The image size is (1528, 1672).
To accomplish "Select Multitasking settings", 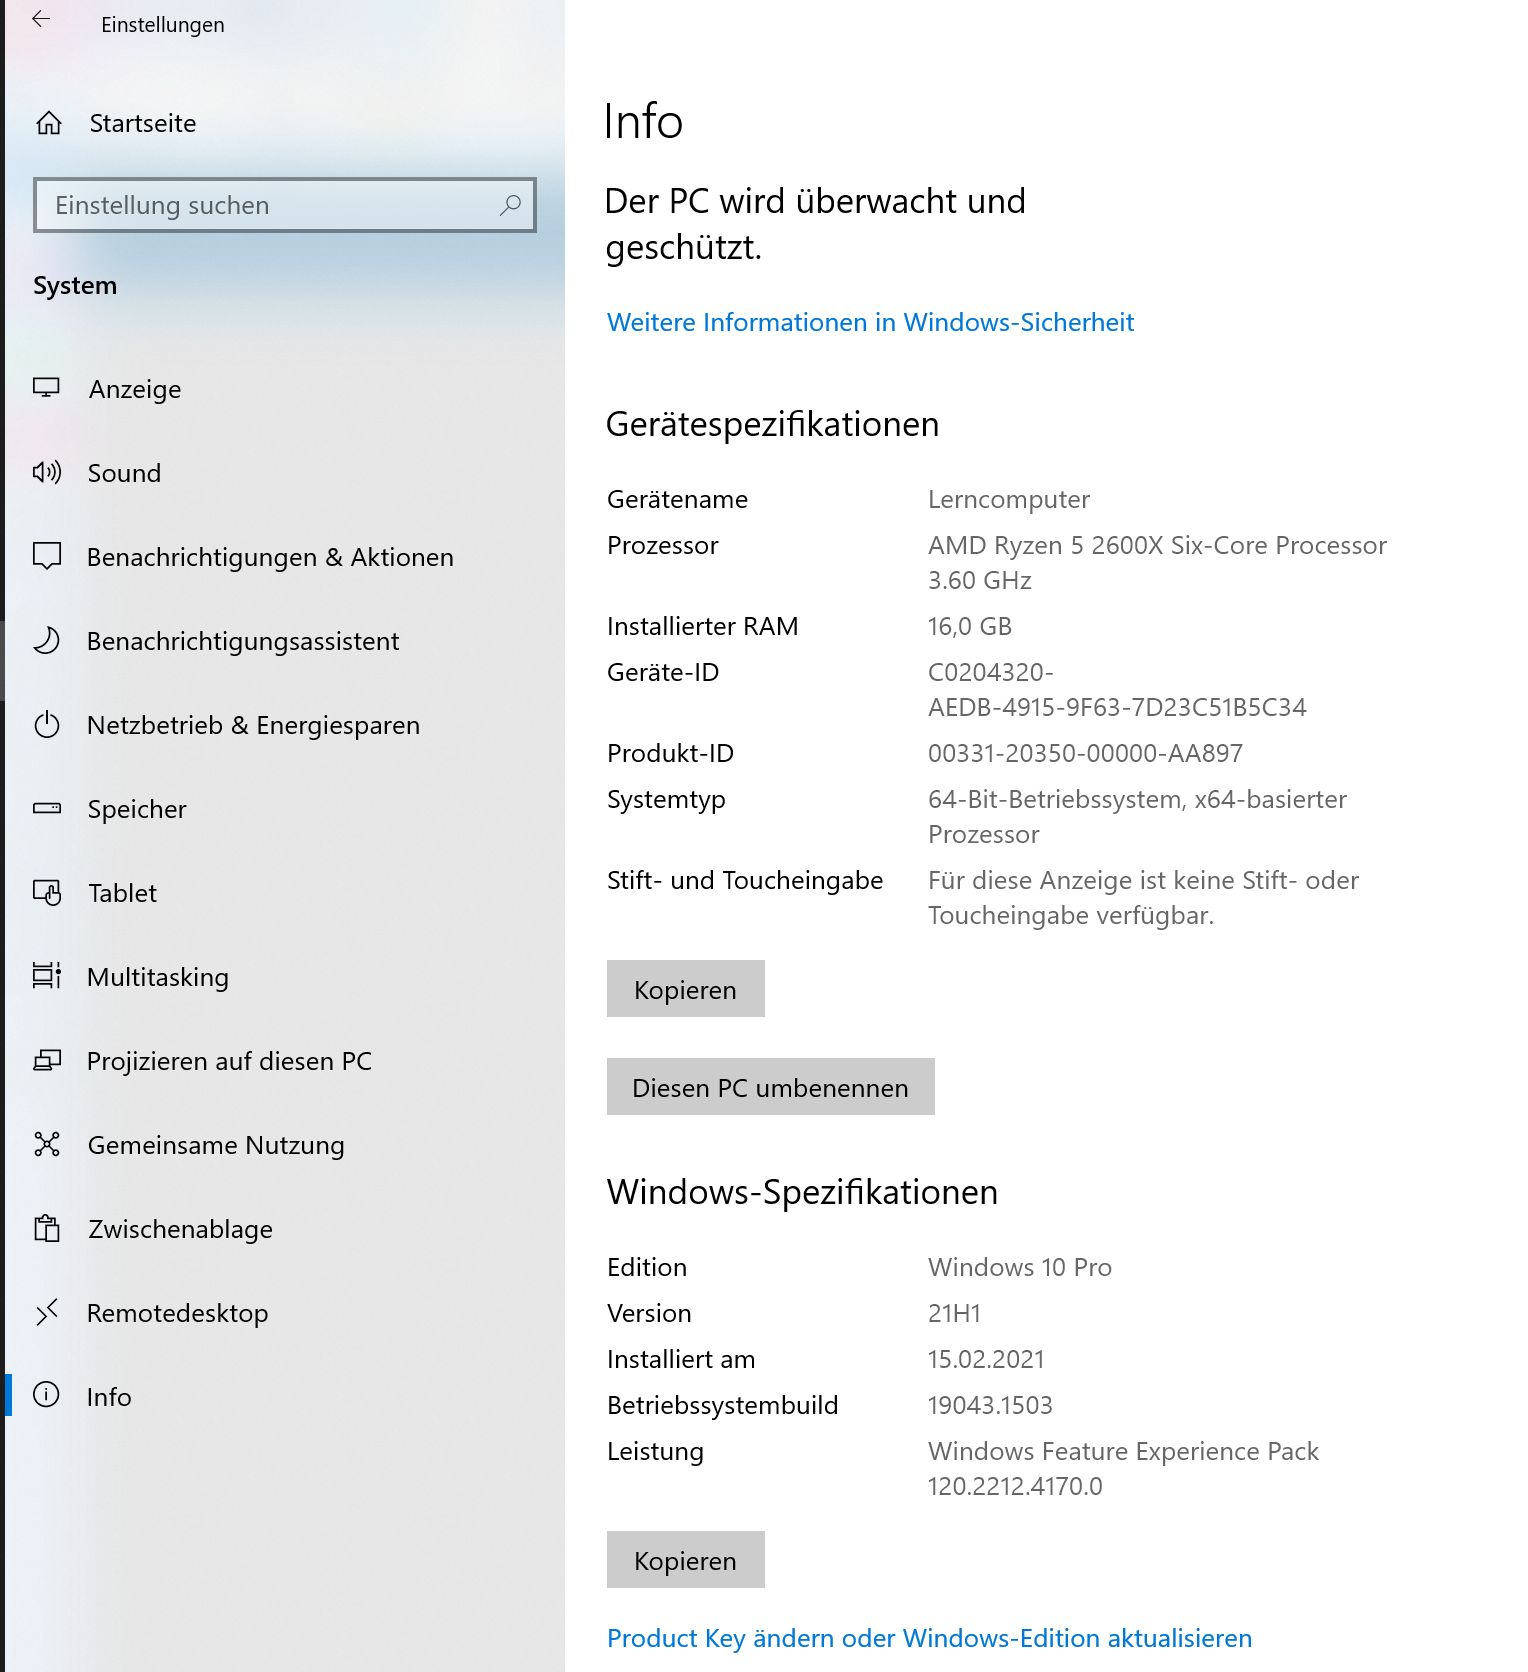I will 285,977.
